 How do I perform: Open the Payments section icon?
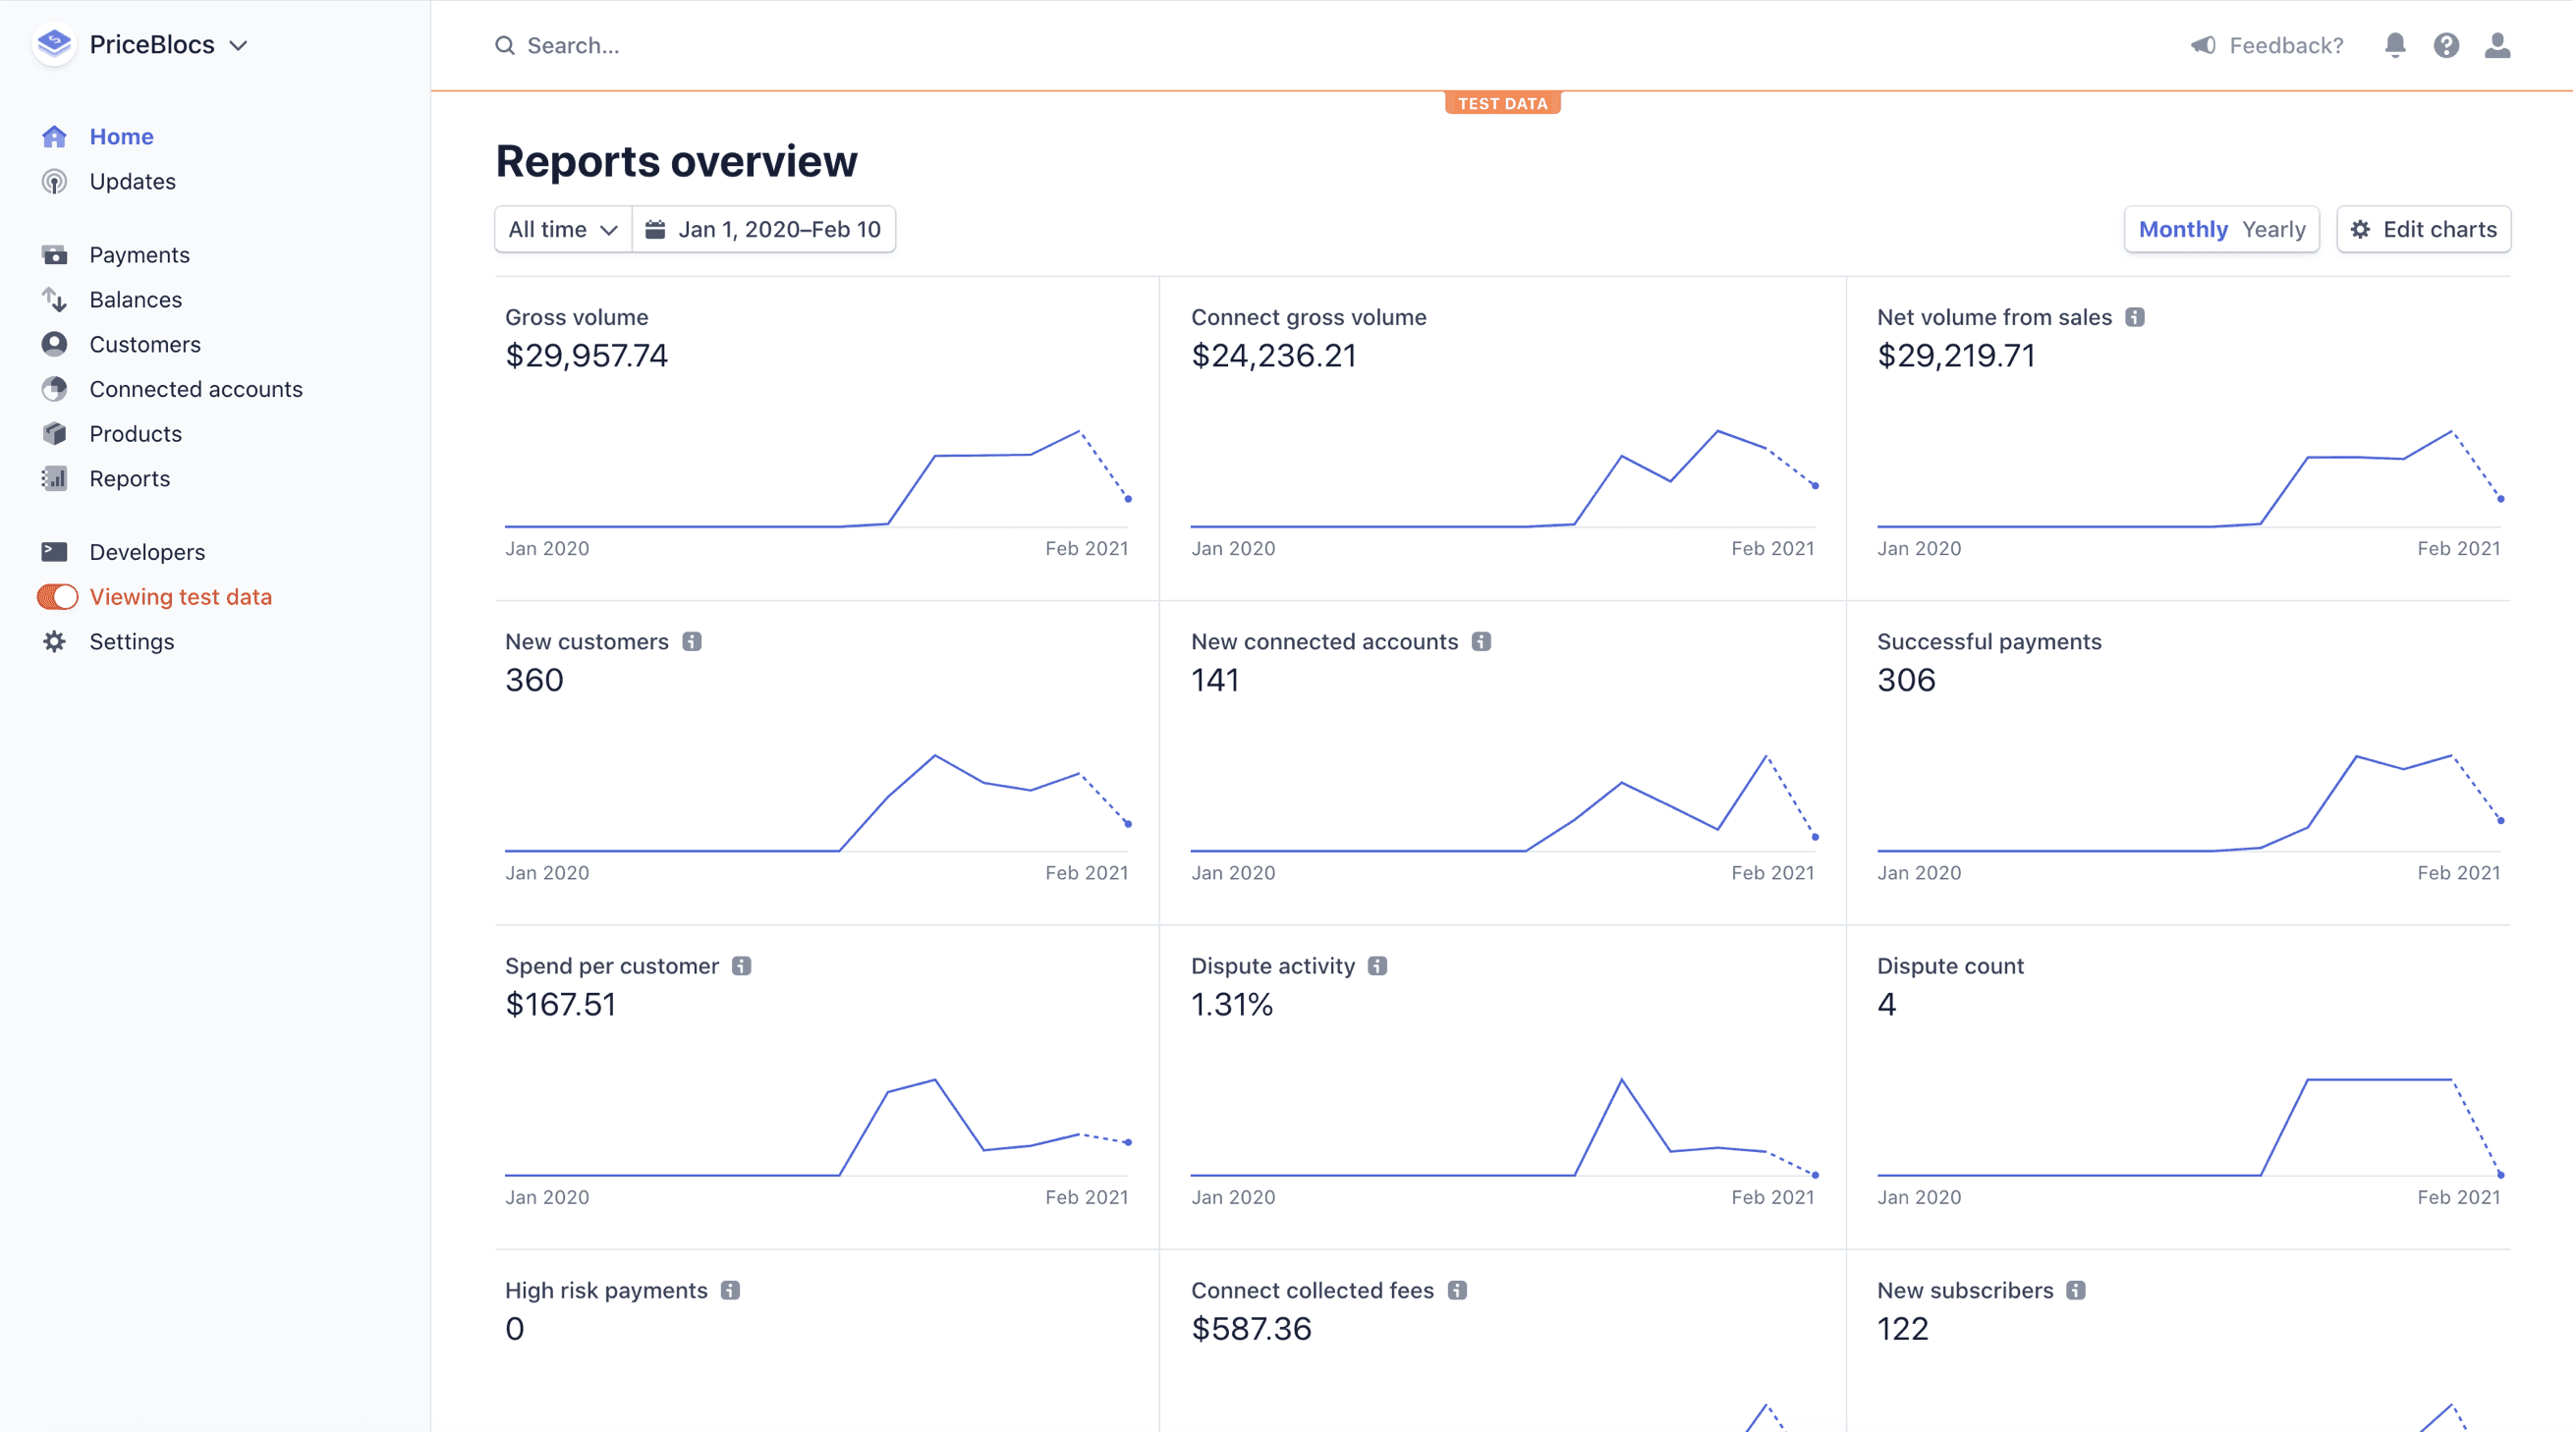(x=55, y=254)
